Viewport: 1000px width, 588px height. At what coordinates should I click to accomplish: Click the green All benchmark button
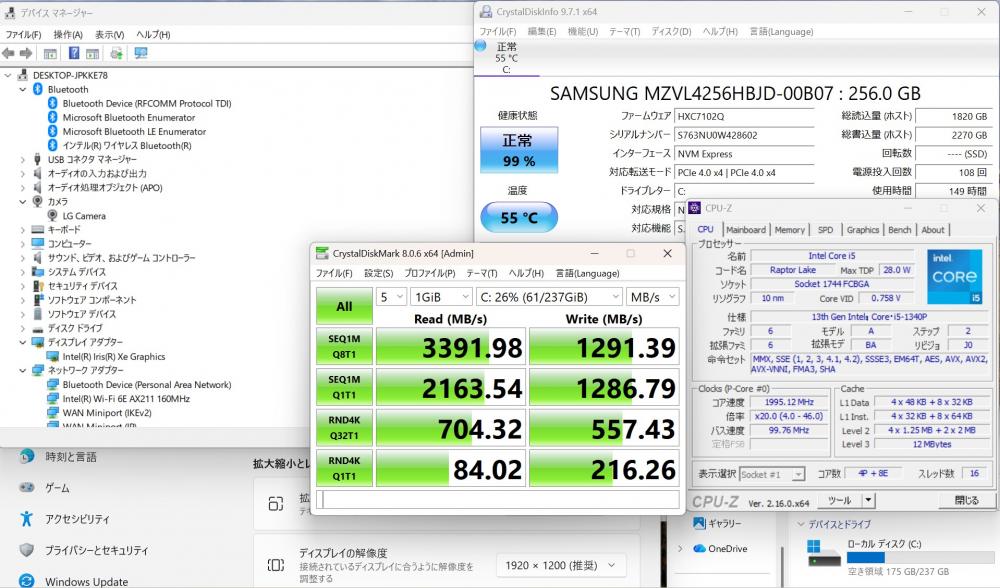coord(343,306)
